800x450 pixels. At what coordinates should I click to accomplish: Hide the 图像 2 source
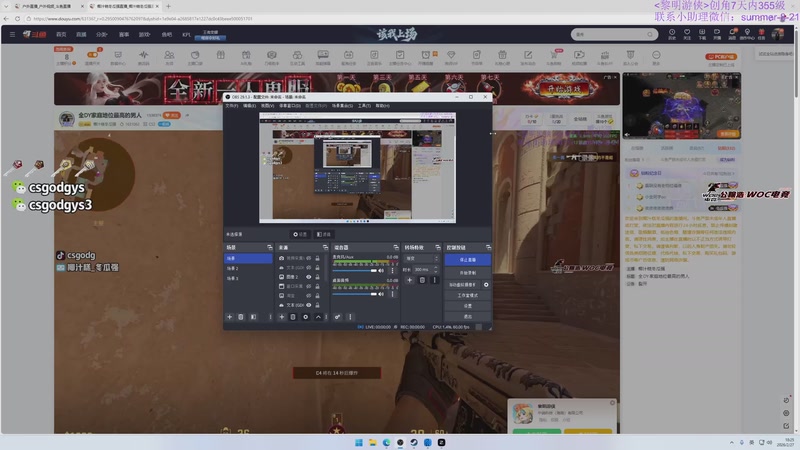[309, 277]
